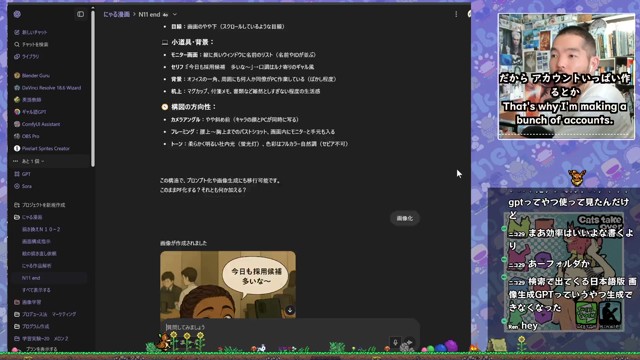This screenshot has height=360, width=640.
Task: Click the にゃる漫画 breadcrumb link
Action: click(116, 14)
